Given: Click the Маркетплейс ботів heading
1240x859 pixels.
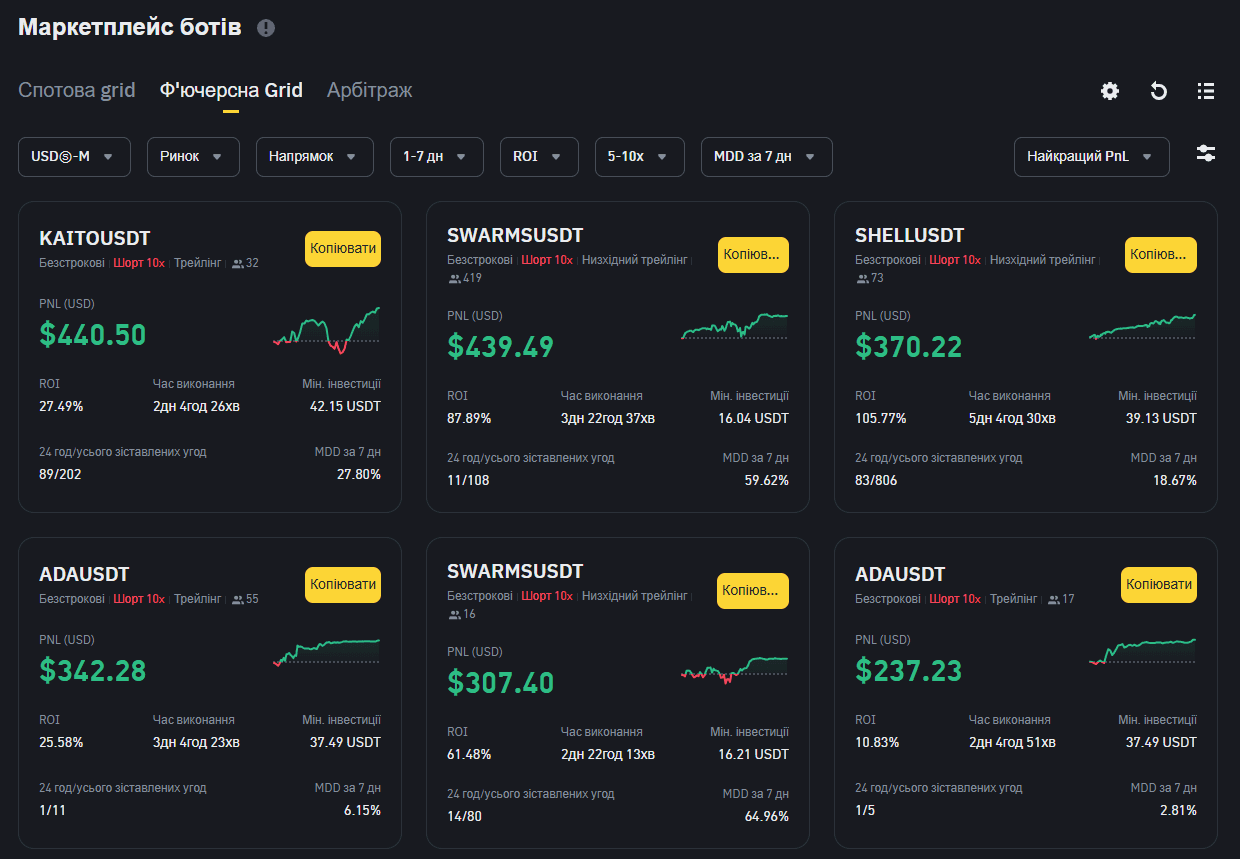Looking at the screenshot, I should click(x=130, y=27).
